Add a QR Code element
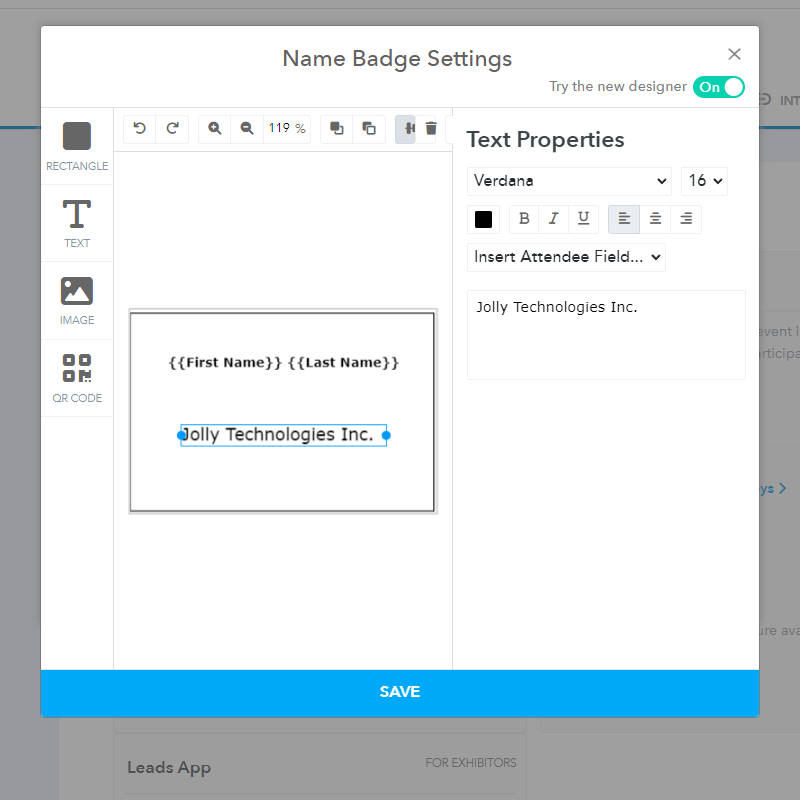Image resolution: width=800 pixels, height=800 pixels. tap(77, 378)
